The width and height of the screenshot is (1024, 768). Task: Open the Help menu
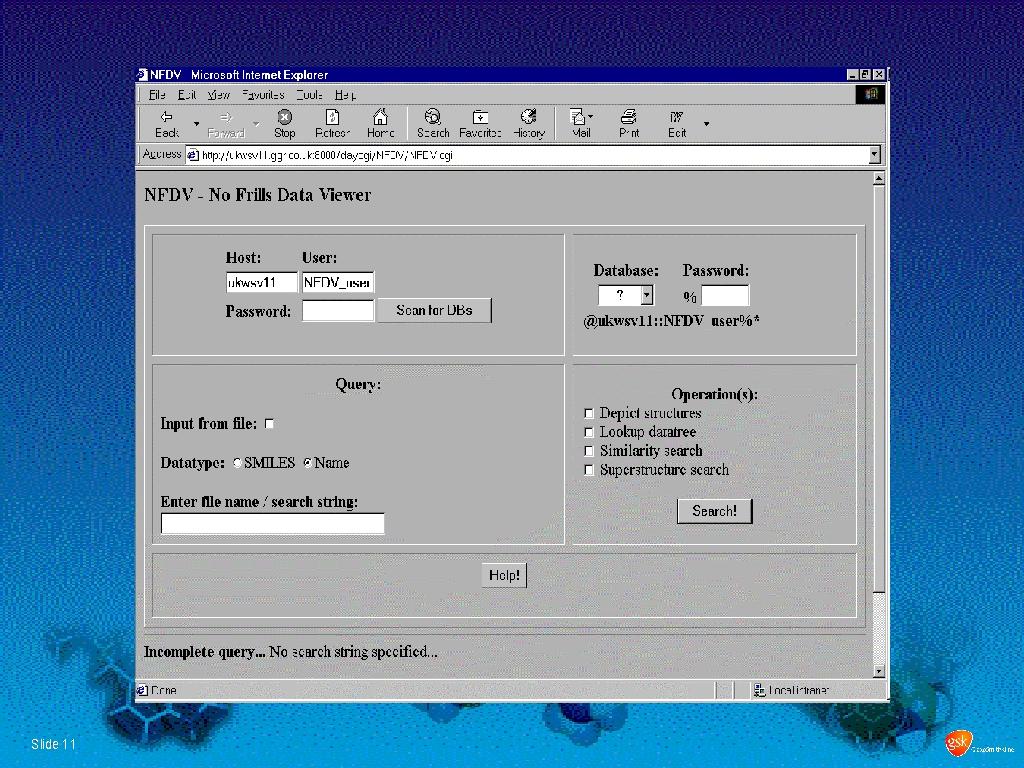345,95
